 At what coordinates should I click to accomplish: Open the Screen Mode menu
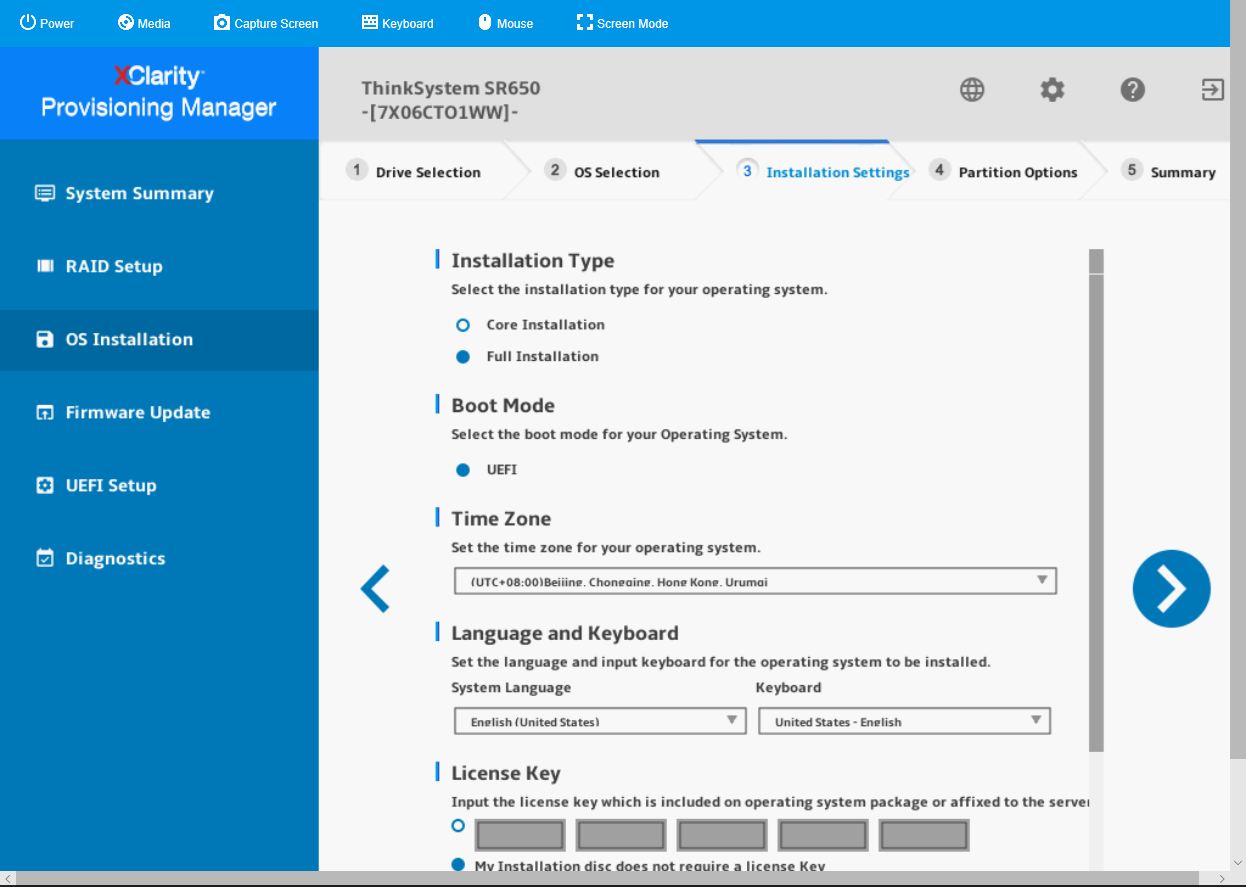coord(622,23)
